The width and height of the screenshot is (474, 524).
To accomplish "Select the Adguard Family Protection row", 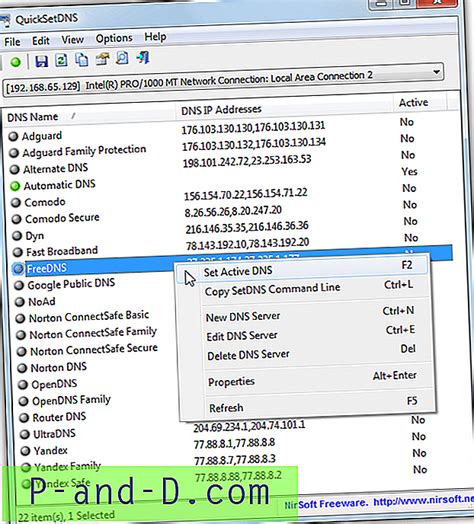I will tap(84, 151).
